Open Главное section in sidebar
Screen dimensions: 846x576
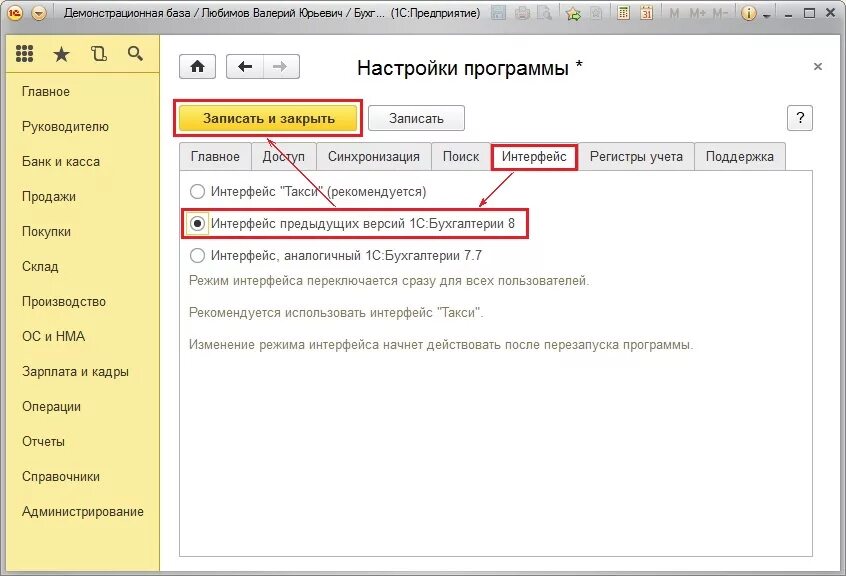coord(46,92)
